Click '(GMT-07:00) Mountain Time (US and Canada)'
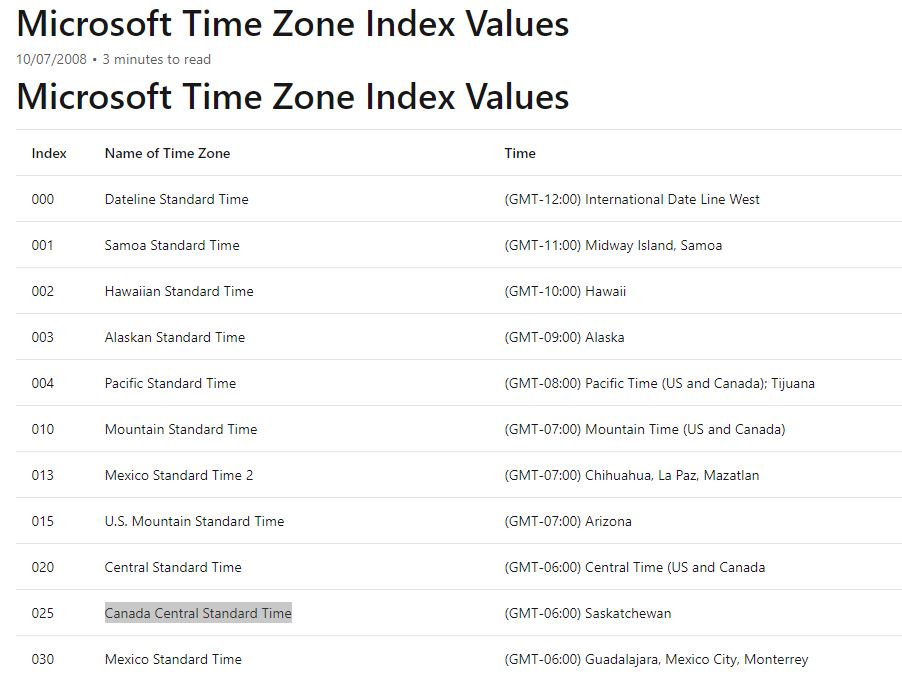The width and height of the screenshot is (902, 678). point(645,429)
